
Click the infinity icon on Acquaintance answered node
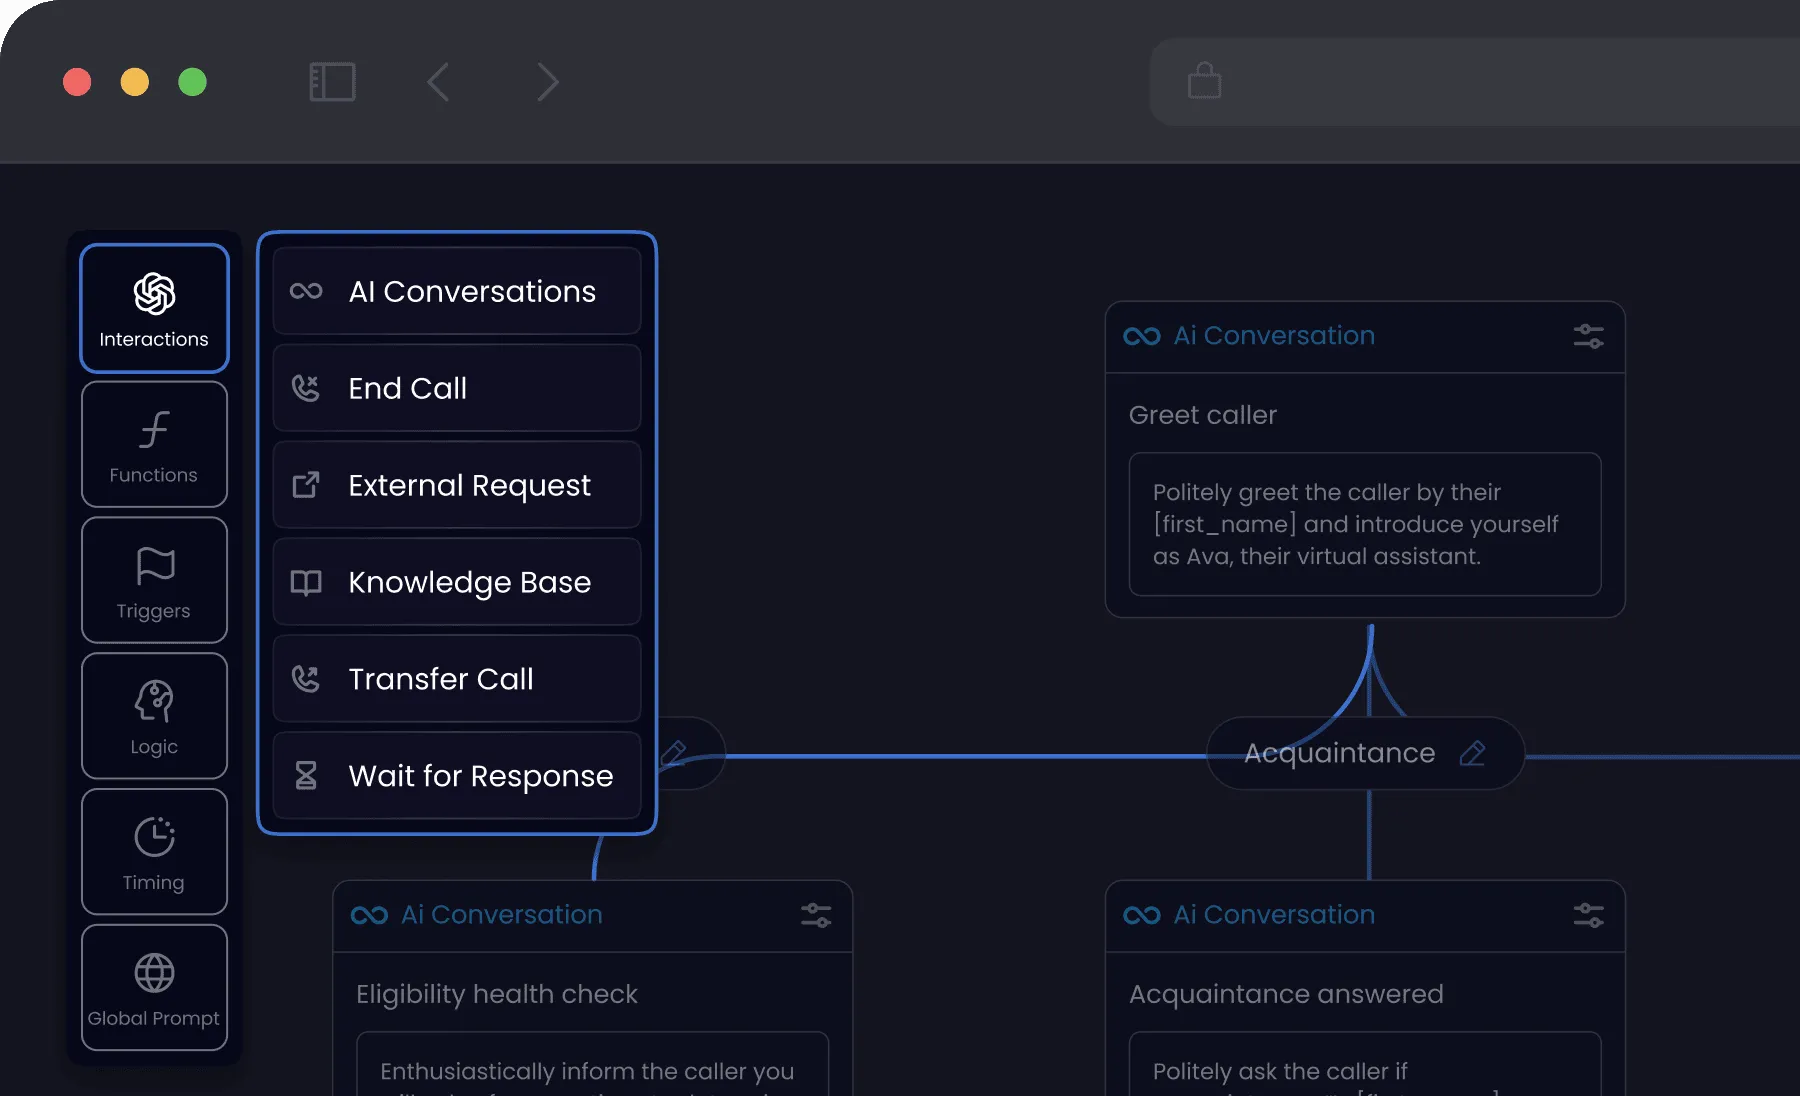[x=1142, y=915]
